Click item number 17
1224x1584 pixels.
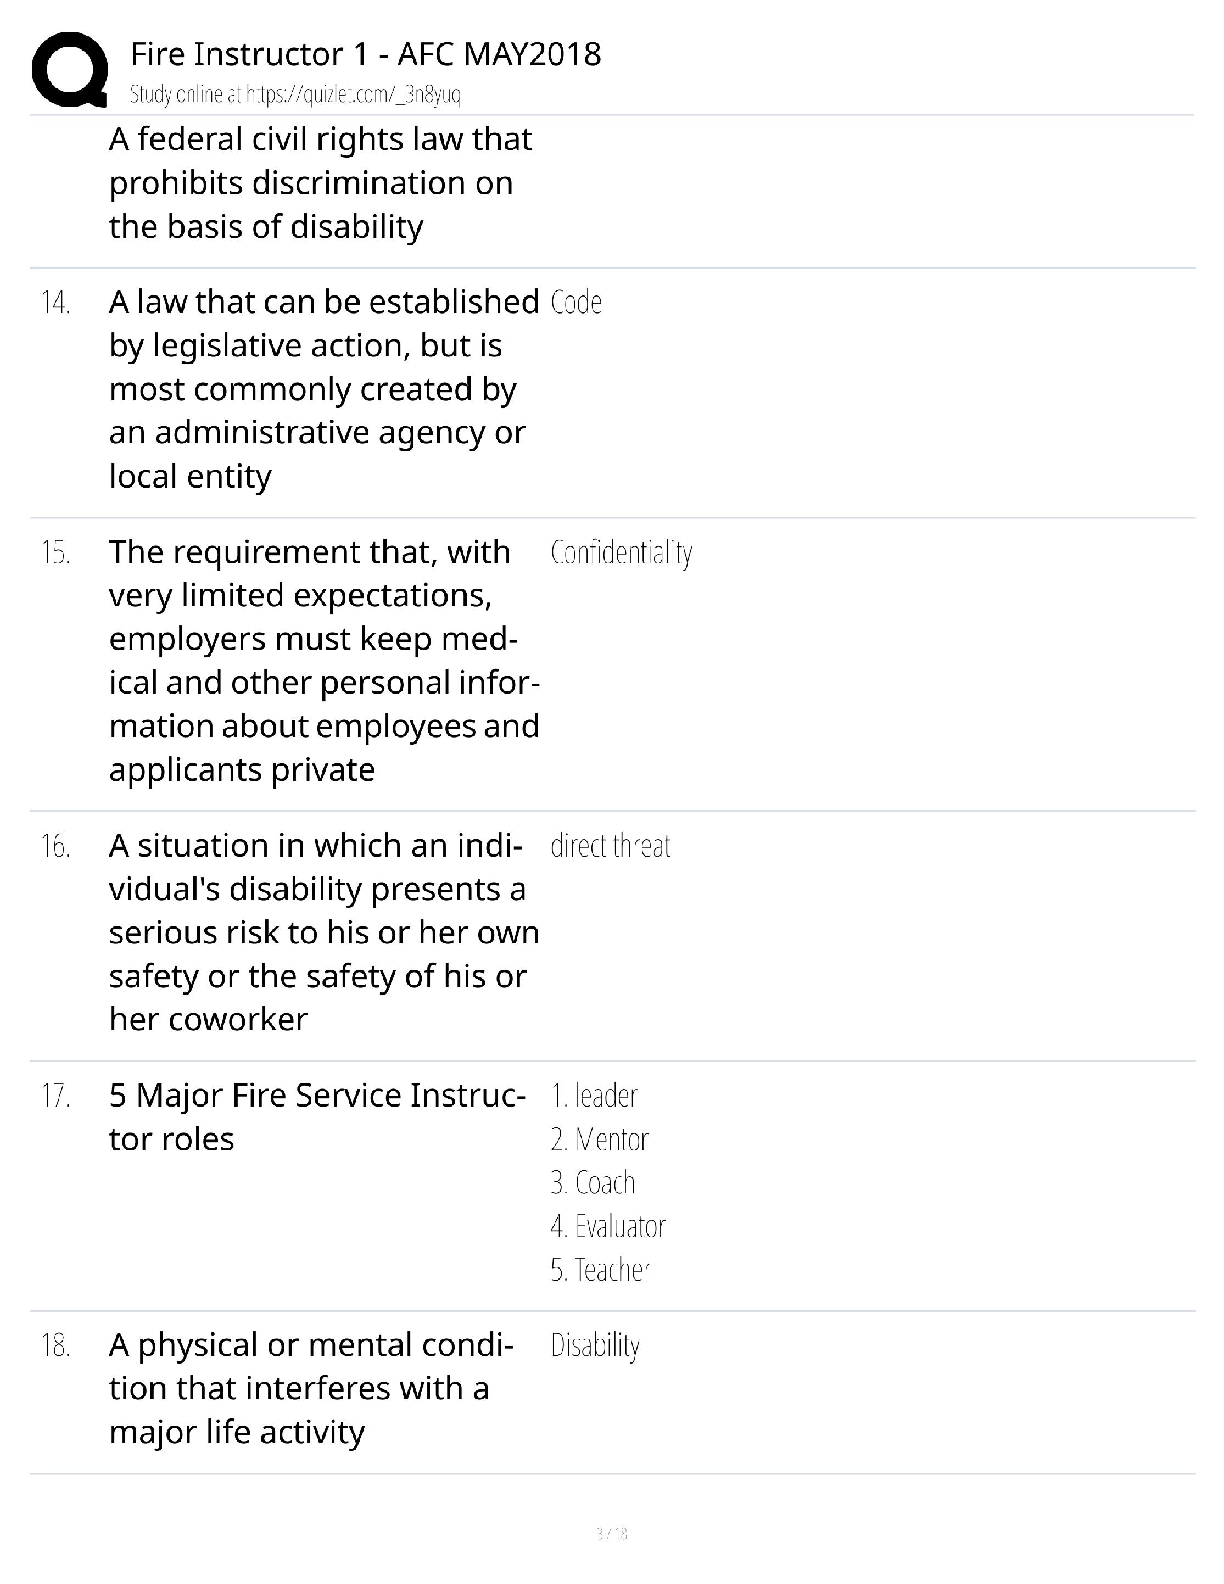point(56,1096)
